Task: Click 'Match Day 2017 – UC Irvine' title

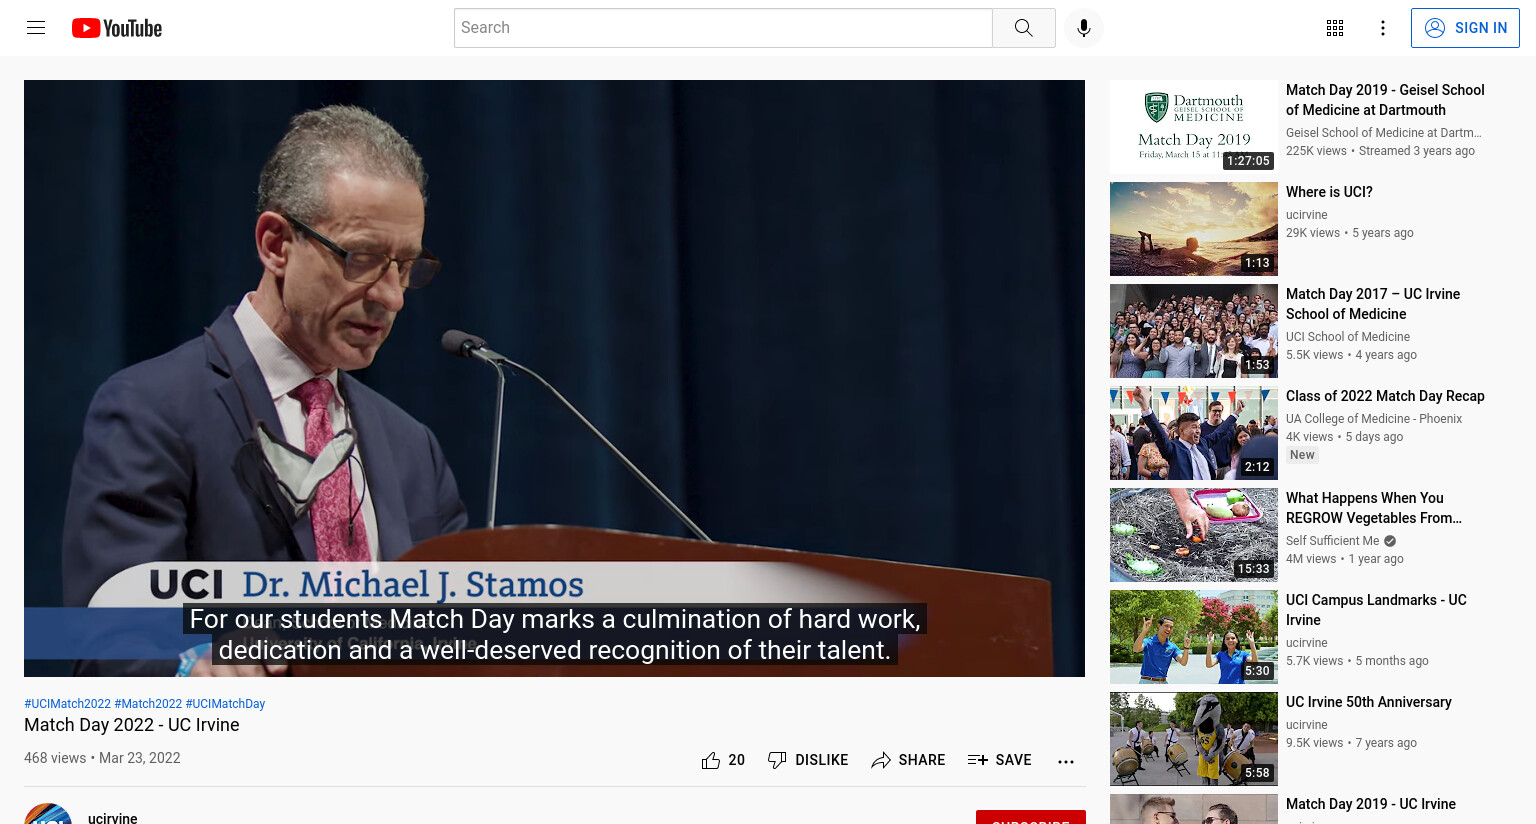Action: [x=1373, y=304]
